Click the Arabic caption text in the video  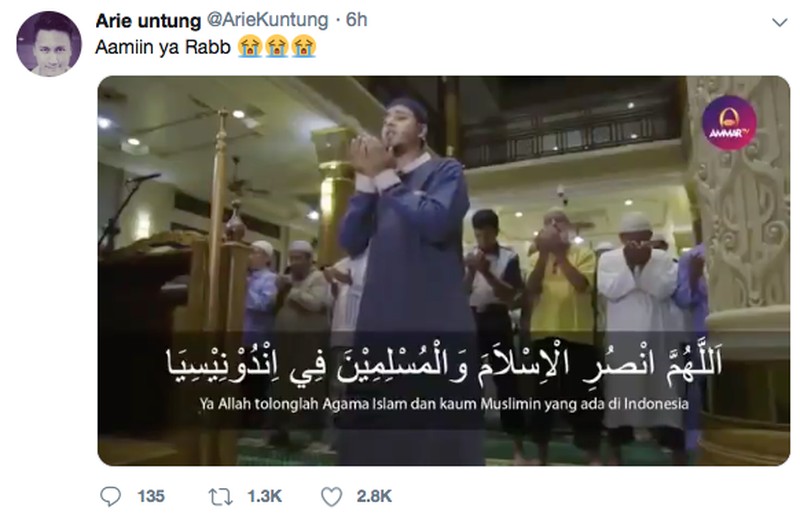tap(444, 364)
